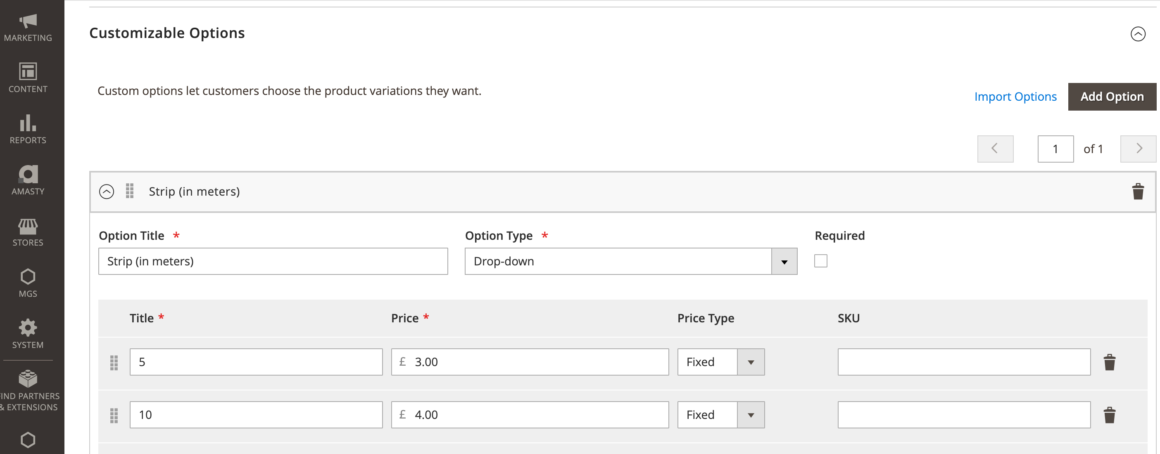Delete the row titled 5
The width and height of the screenshot is (1160, 454).
point(1110,362)
